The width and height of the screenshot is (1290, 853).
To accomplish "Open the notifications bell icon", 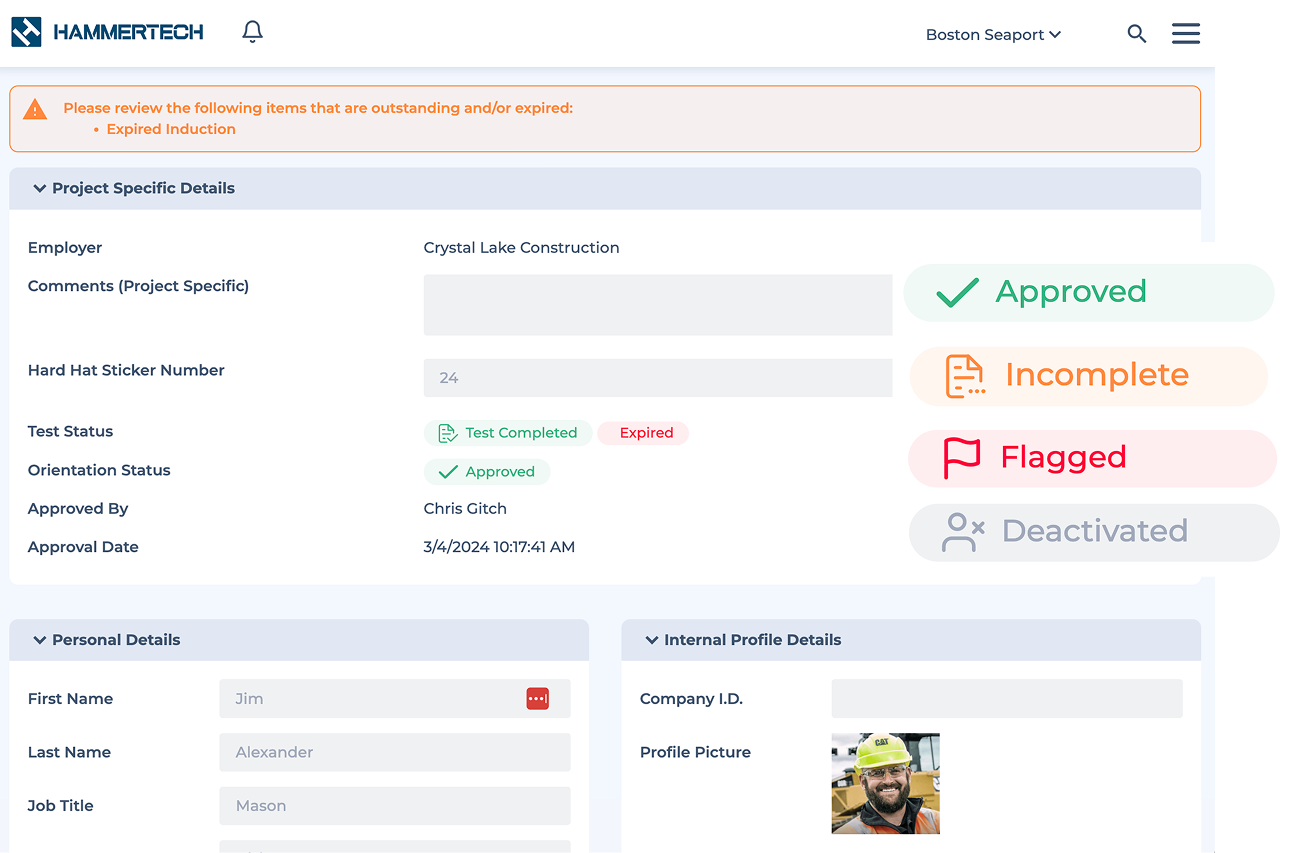I will 252,31.
